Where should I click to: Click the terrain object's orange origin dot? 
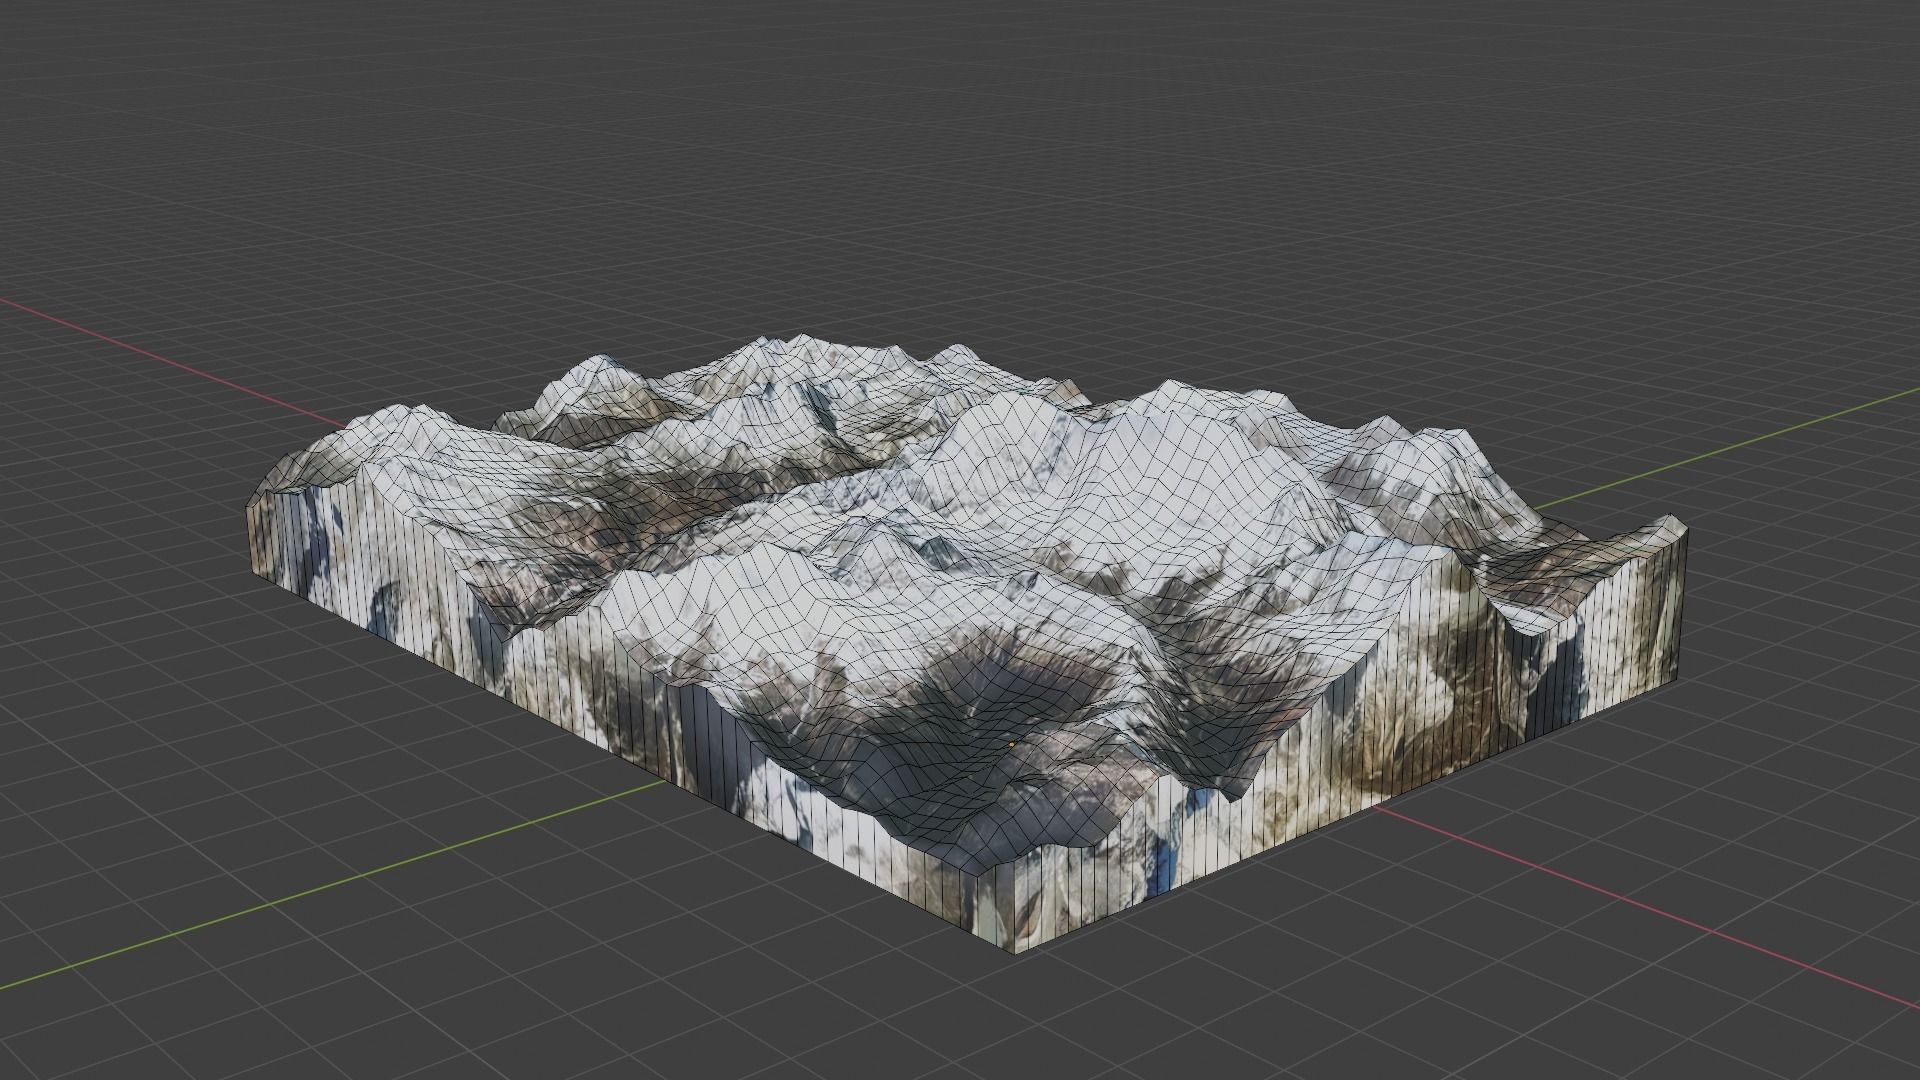(x=1011, y=744)
